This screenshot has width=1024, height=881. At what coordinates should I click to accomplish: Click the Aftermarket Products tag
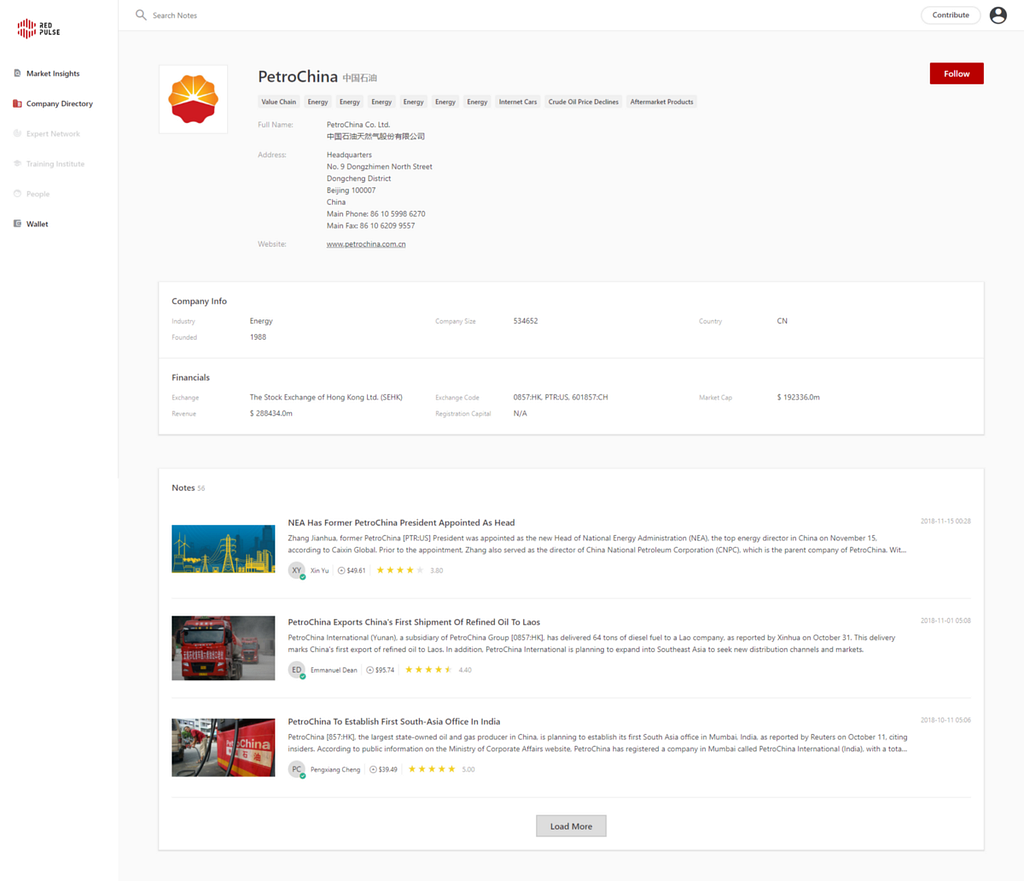pos(662,102)
